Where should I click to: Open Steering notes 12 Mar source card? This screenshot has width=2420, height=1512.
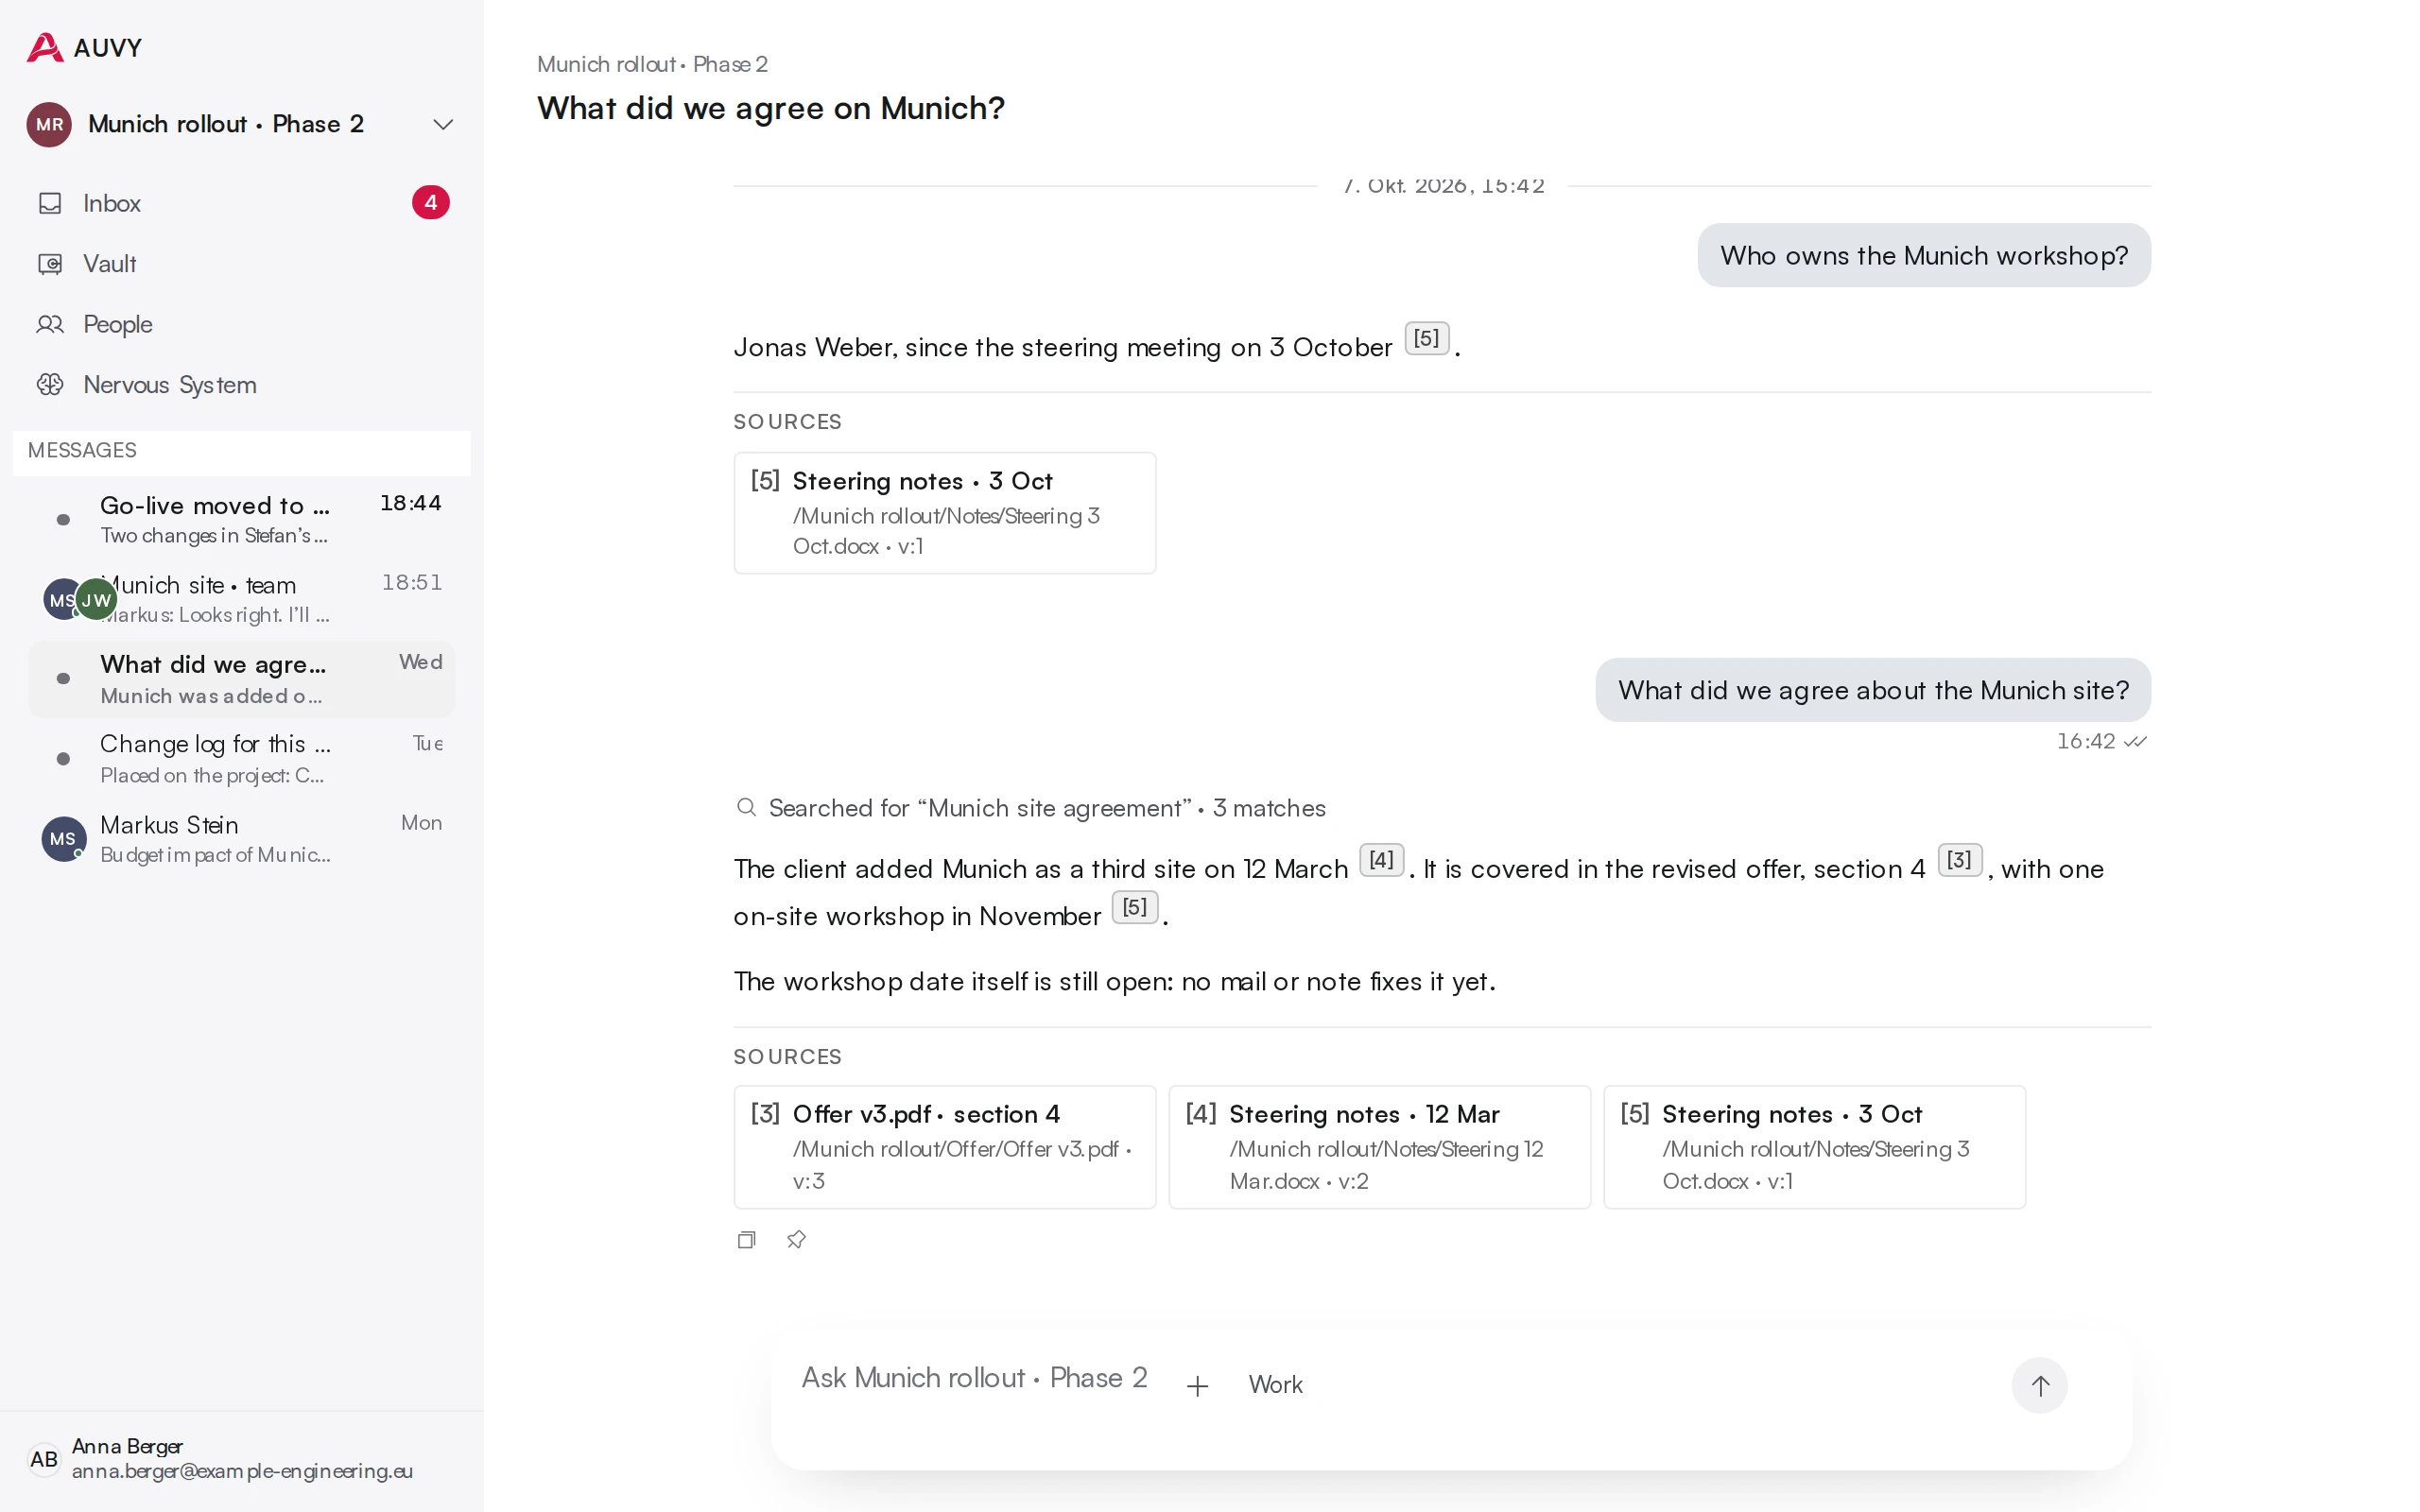1379,1147
